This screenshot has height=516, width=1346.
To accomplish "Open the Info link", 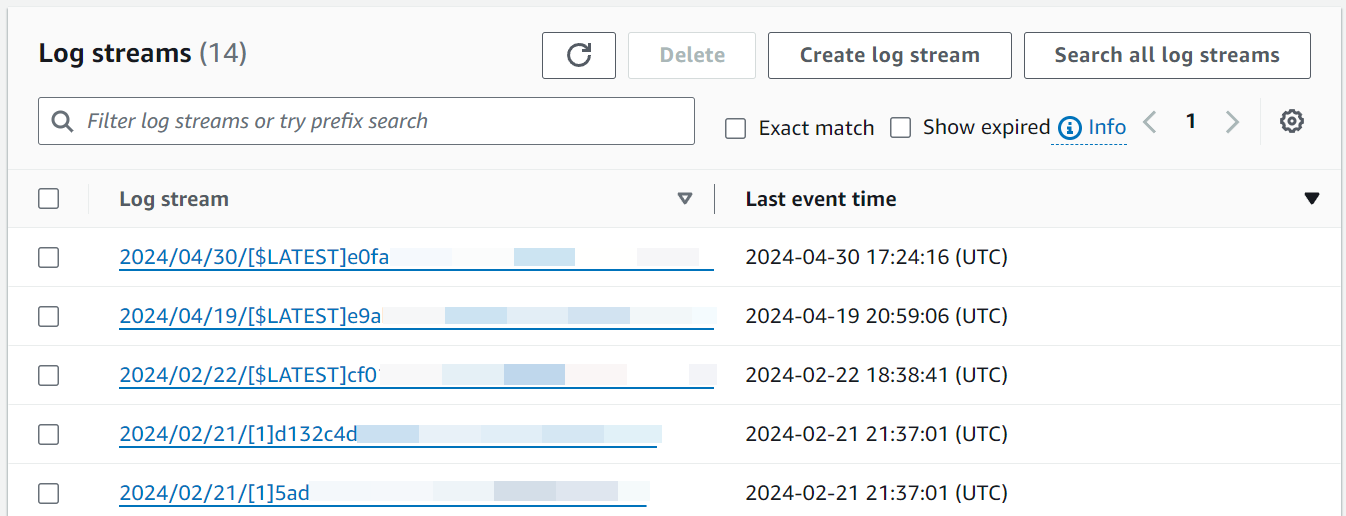I will (x=1107, y=128).
